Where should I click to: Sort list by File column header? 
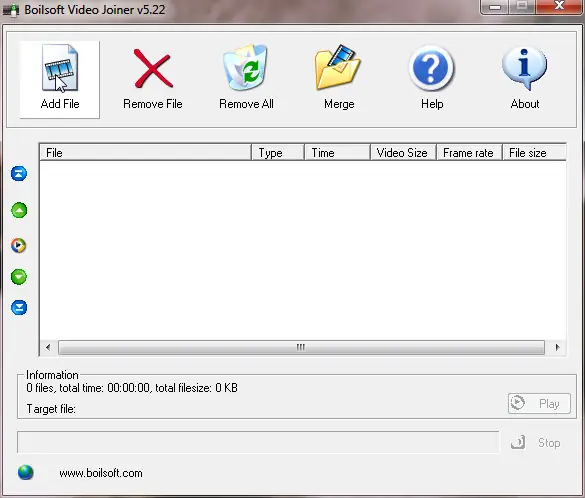[145, 153]
